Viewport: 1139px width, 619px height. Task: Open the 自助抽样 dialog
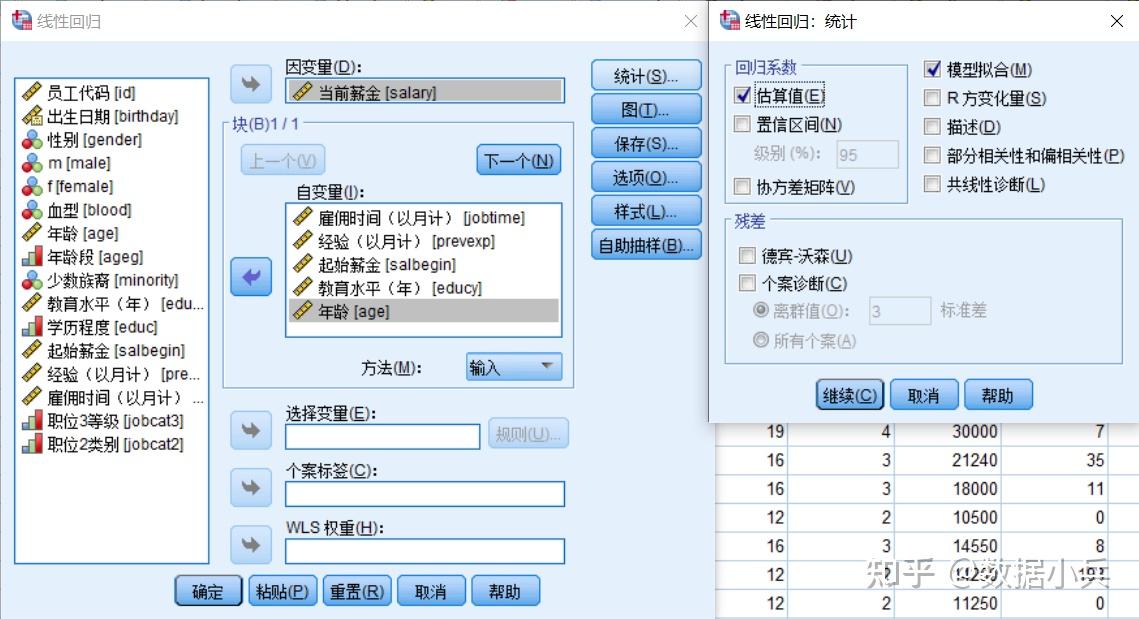click(644, 244)
